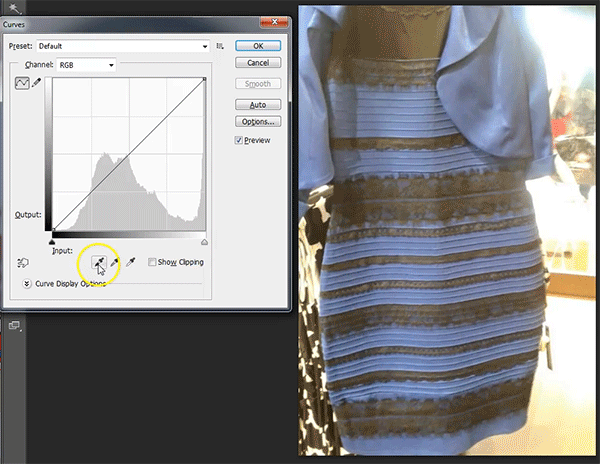Select the black point eyedropper
The image size is (600, 464).
[x=98, y=262]
